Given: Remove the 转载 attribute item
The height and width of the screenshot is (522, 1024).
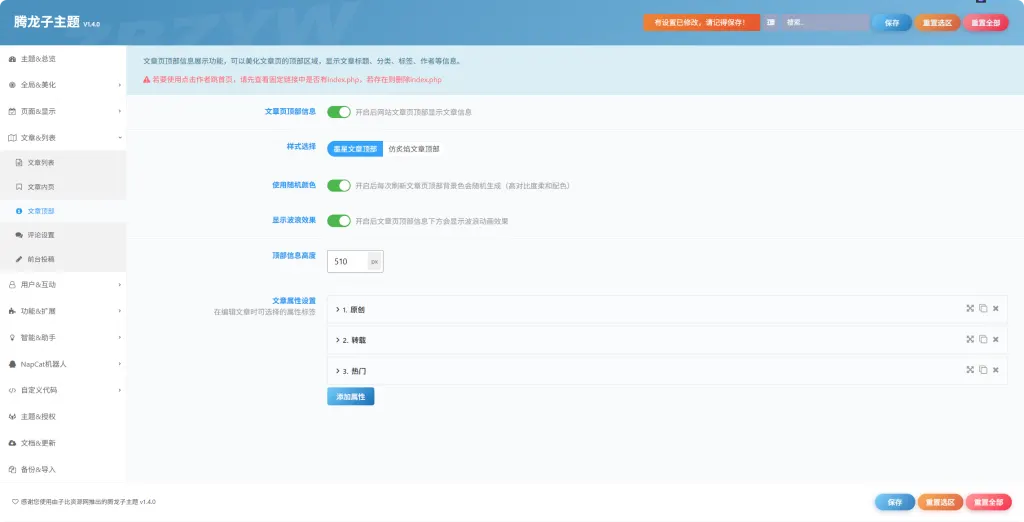Looking at the screenshot, I should (x=995, y=339).
